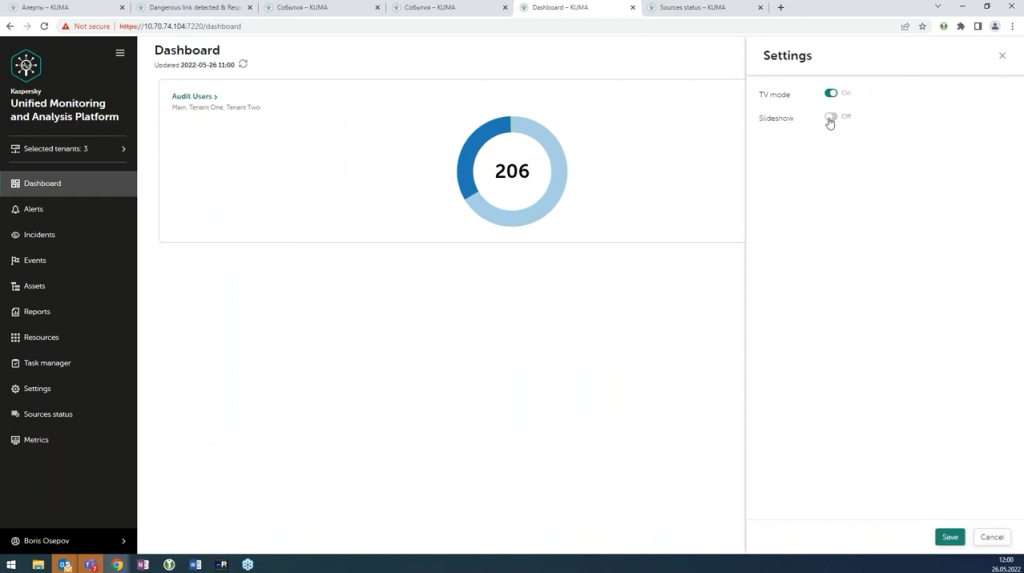Click the Not secure warning badge
The width and height of the screenshot is (1024, 573).
[86, 26]
